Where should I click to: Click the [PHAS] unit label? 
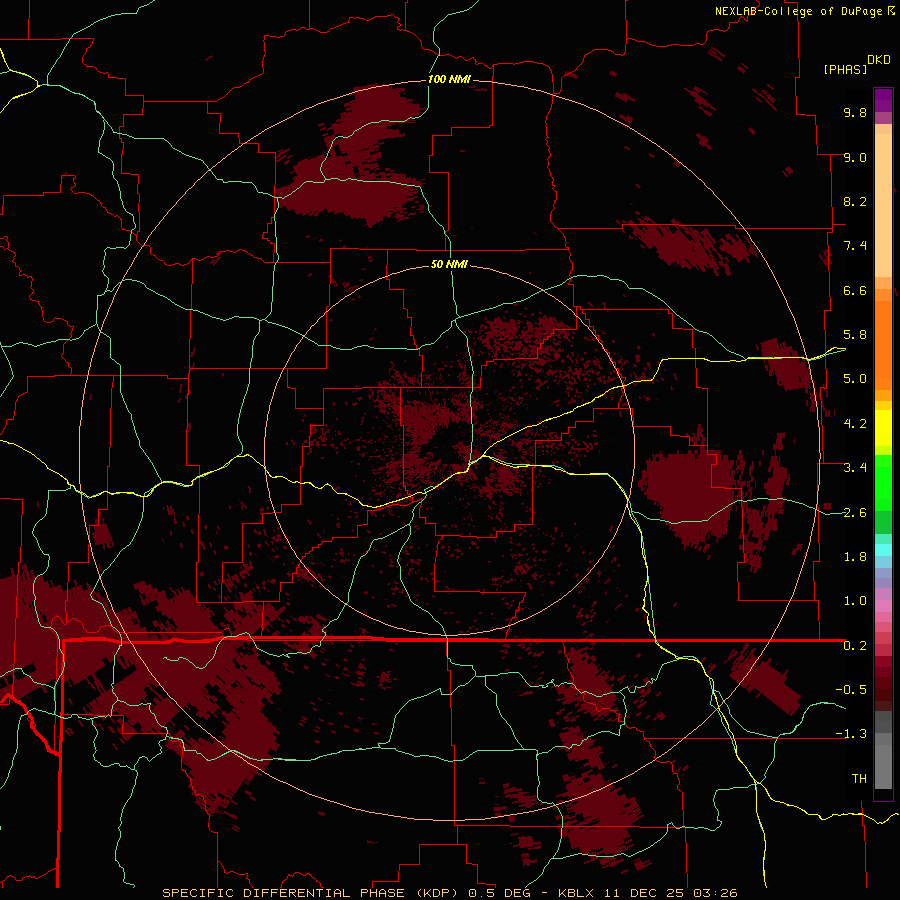[x=845, y=69]
